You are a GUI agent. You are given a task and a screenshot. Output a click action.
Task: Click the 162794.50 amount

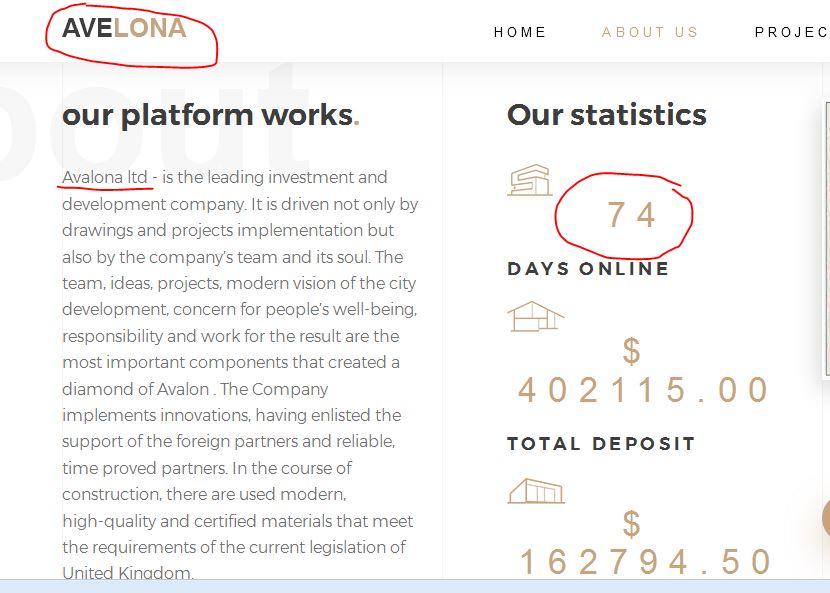pos(646,562)
